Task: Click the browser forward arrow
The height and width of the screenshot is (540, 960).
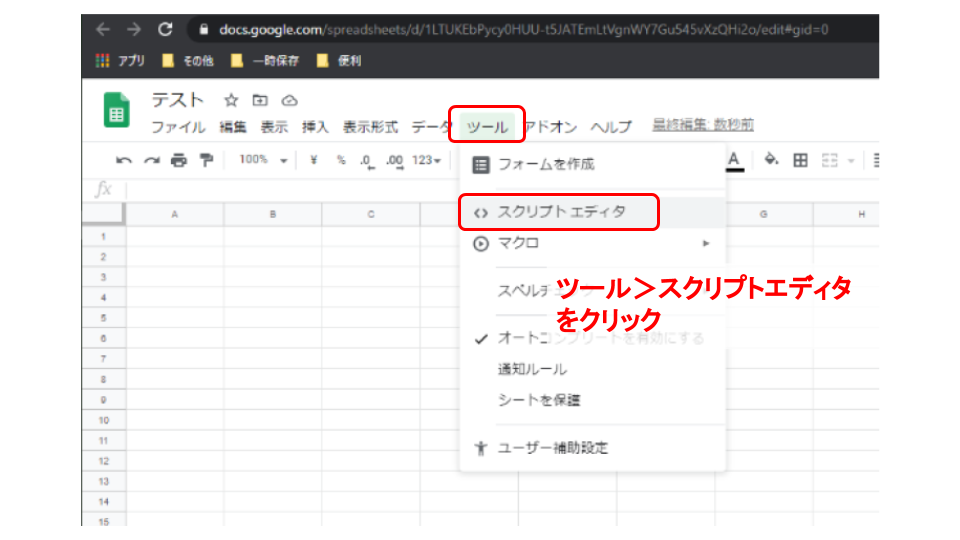Action: [133, 29]
